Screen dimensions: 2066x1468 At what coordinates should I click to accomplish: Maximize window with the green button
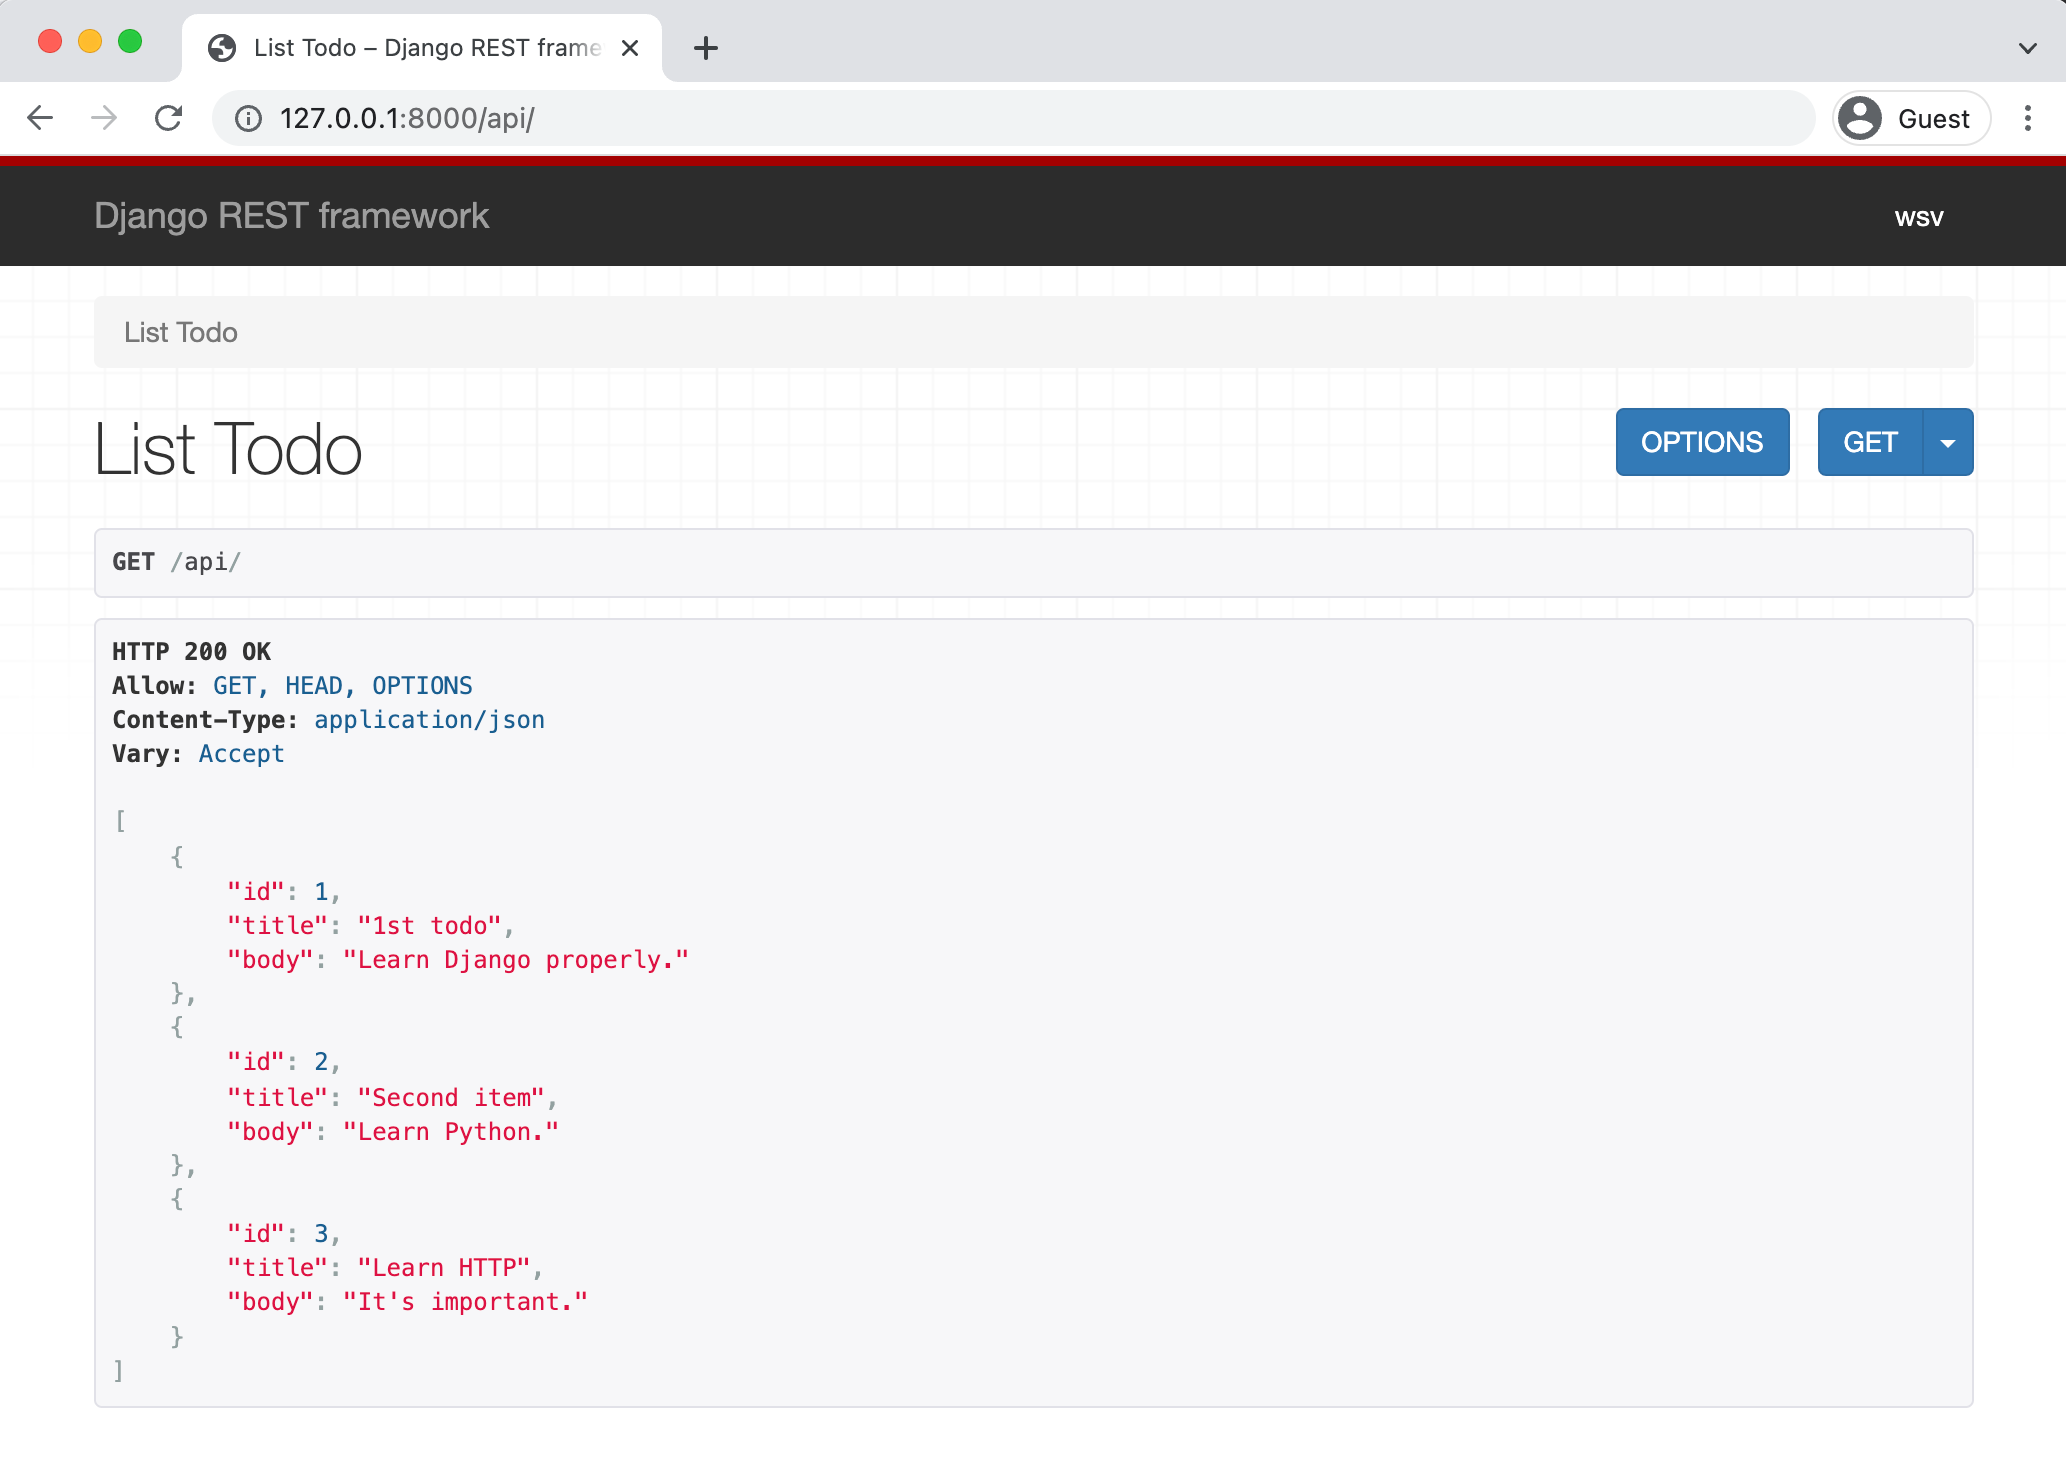pyautogui.click(x=130, y=41)
